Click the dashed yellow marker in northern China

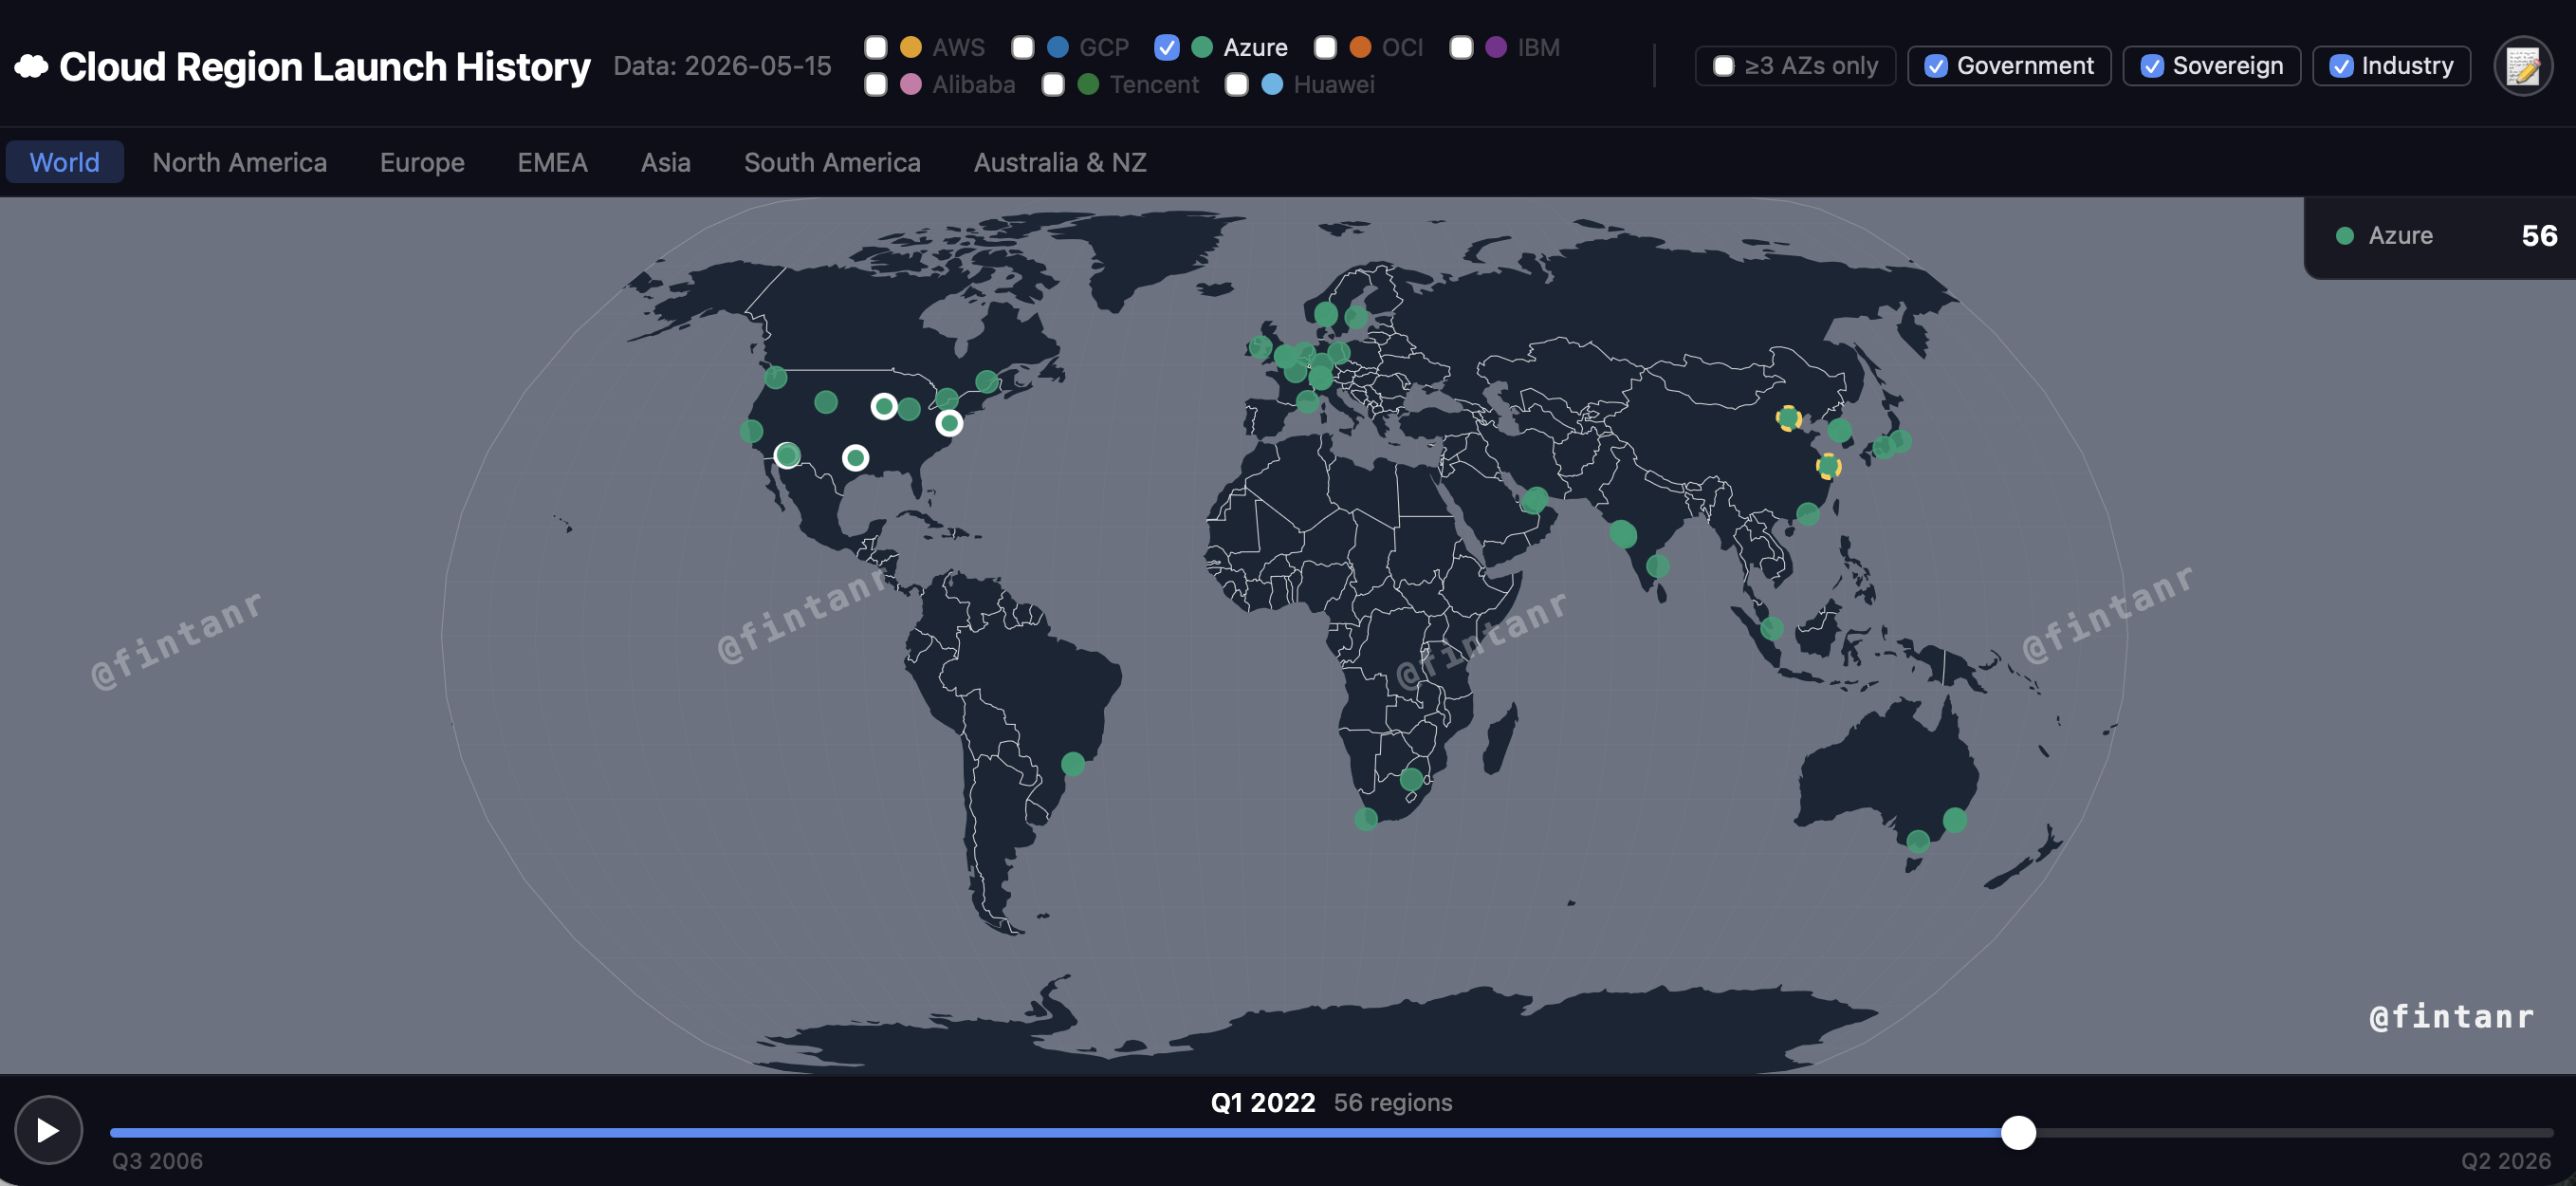click(x=1788, y=418)
